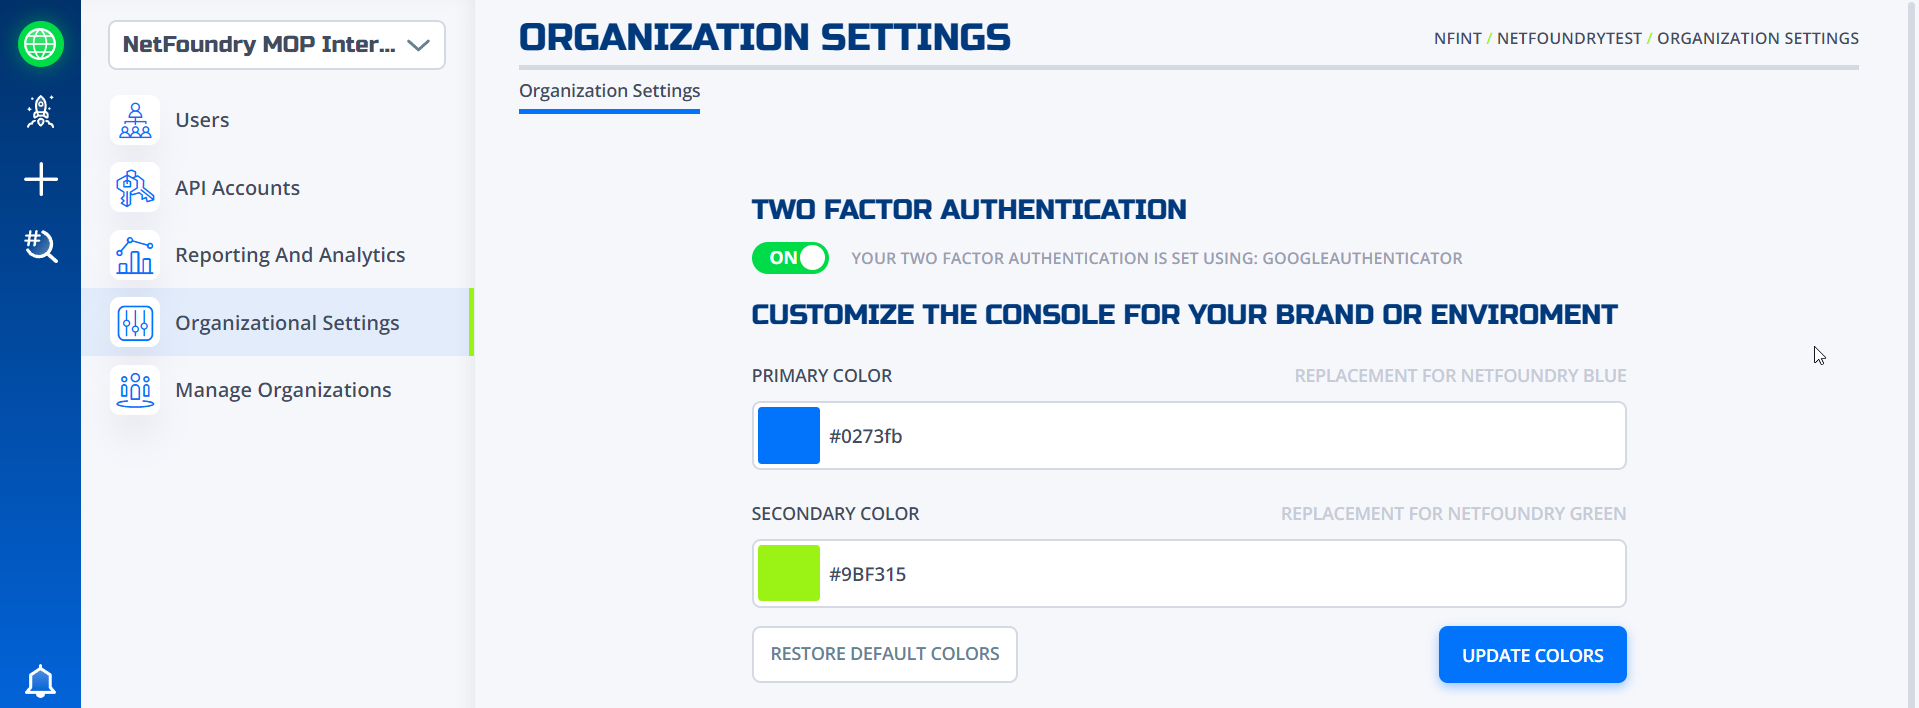Click Restore Default Colors button
Screen dimensions: 1919x708
(x=884, y=654)
